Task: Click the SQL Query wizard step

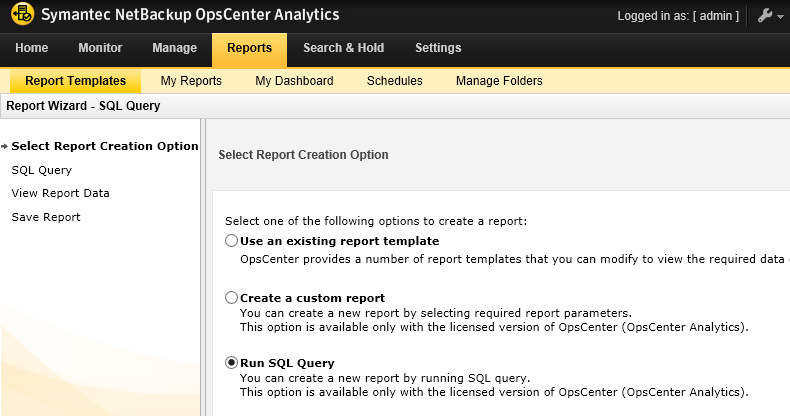Action: [42, 170]
